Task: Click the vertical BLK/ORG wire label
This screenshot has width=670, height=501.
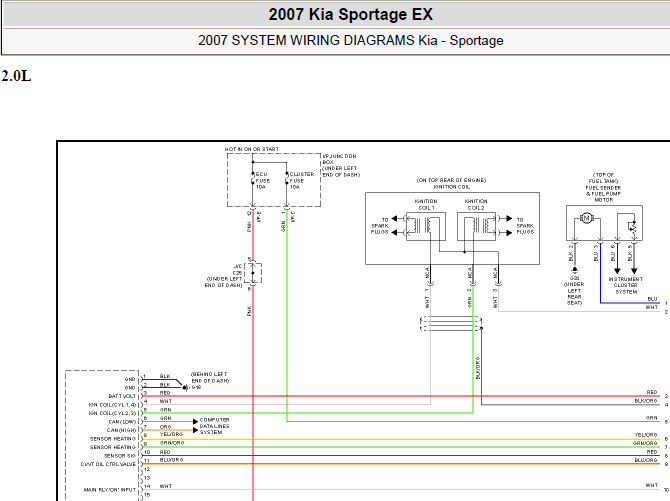Action: 478,368
